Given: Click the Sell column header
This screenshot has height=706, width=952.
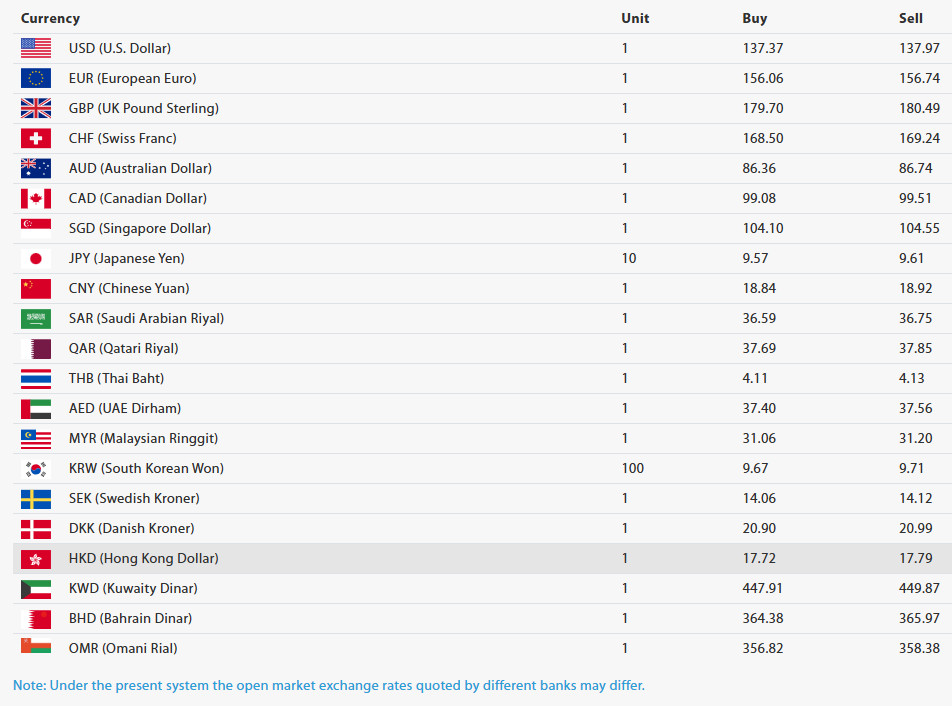Looking at the screenshot, I should point(911,18).
